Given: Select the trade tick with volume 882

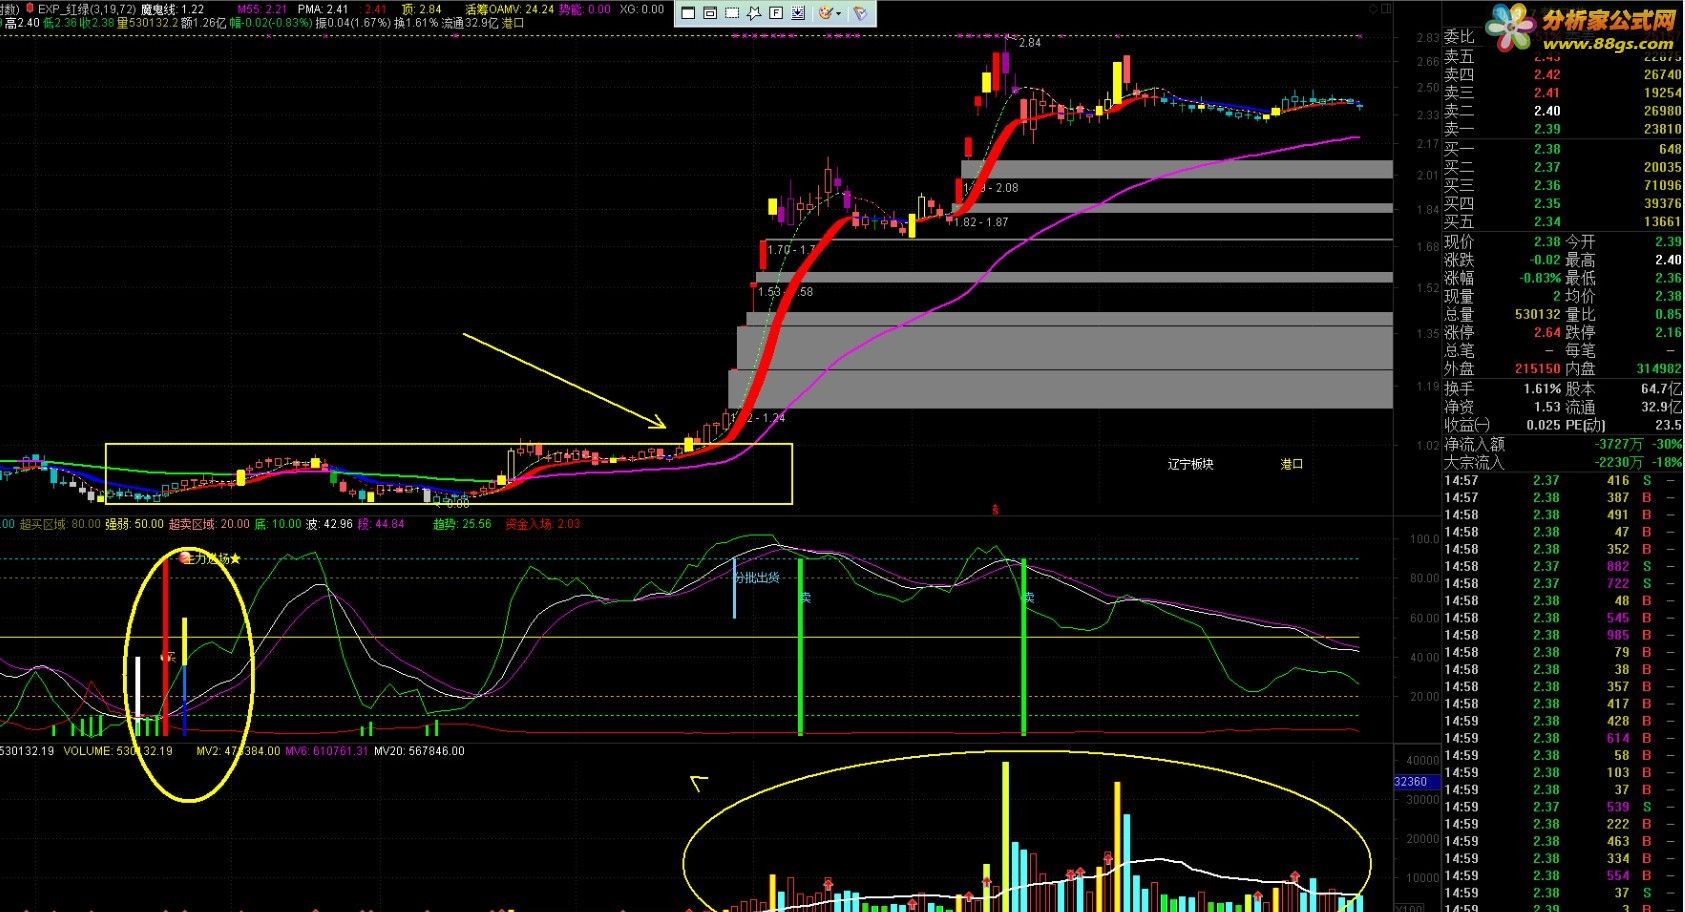Looking at the screenshot, I should 1562,567.
